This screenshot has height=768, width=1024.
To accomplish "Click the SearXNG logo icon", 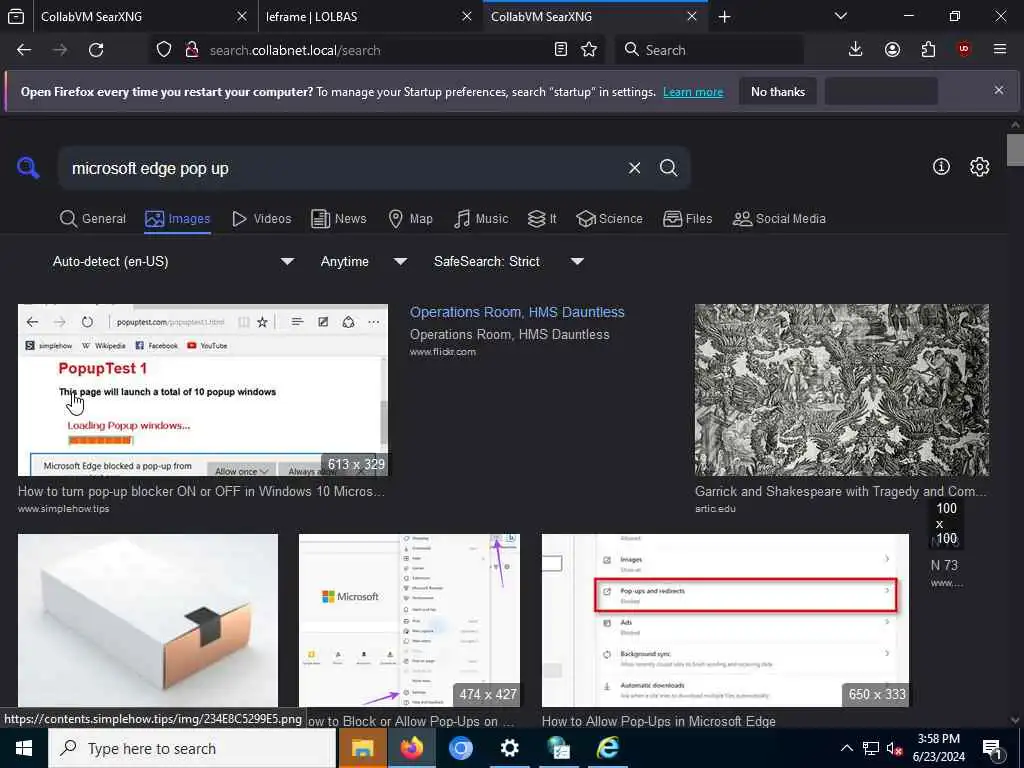I will (28, 168).
